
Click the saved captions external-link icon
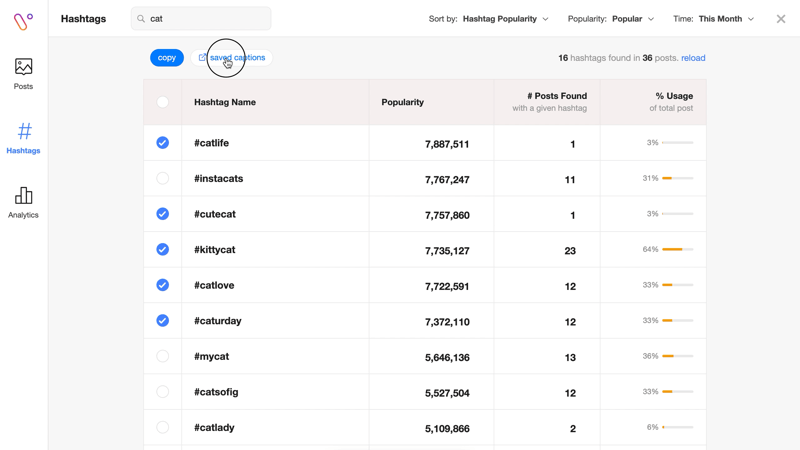tap(203, 58)
